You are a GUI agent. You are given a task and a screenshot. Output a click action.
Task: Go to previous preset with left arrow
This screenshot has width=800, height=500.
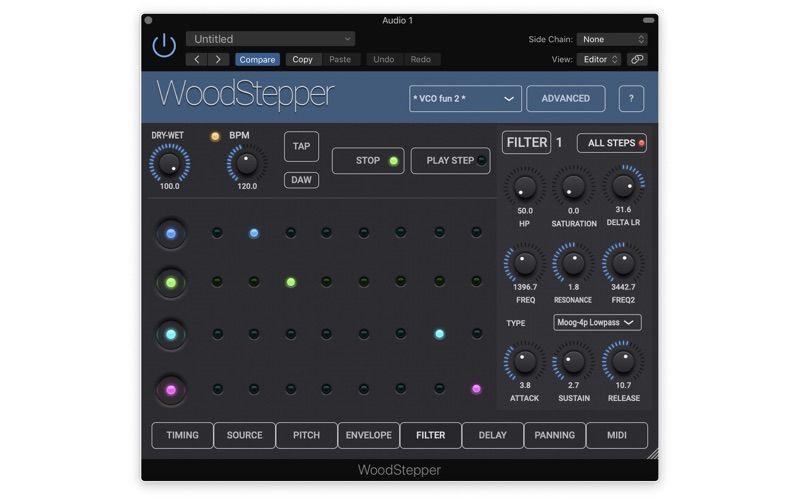(196, 59)
